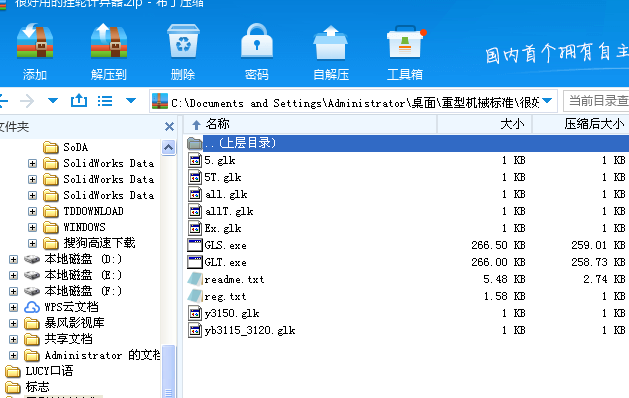Click the readme.txt file name

point(234,280)
